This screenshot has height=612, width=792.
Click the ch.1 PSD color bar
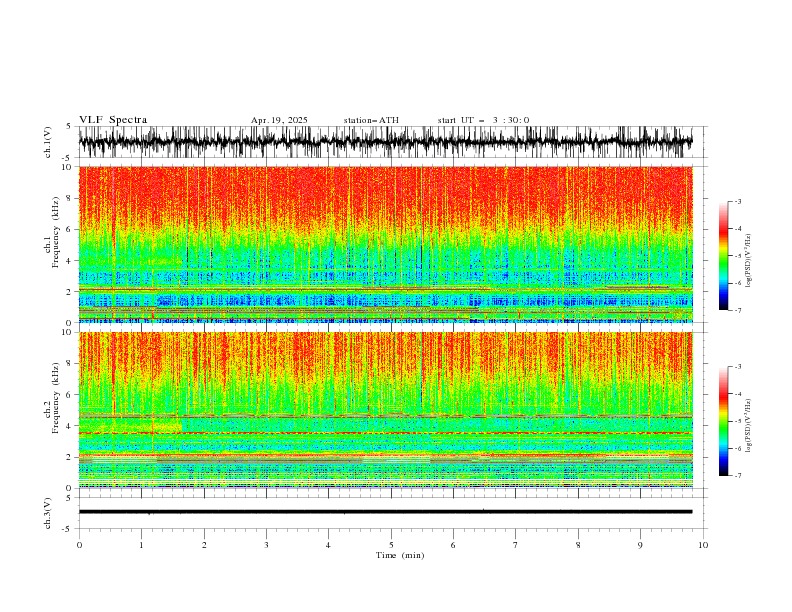[723, 256]
